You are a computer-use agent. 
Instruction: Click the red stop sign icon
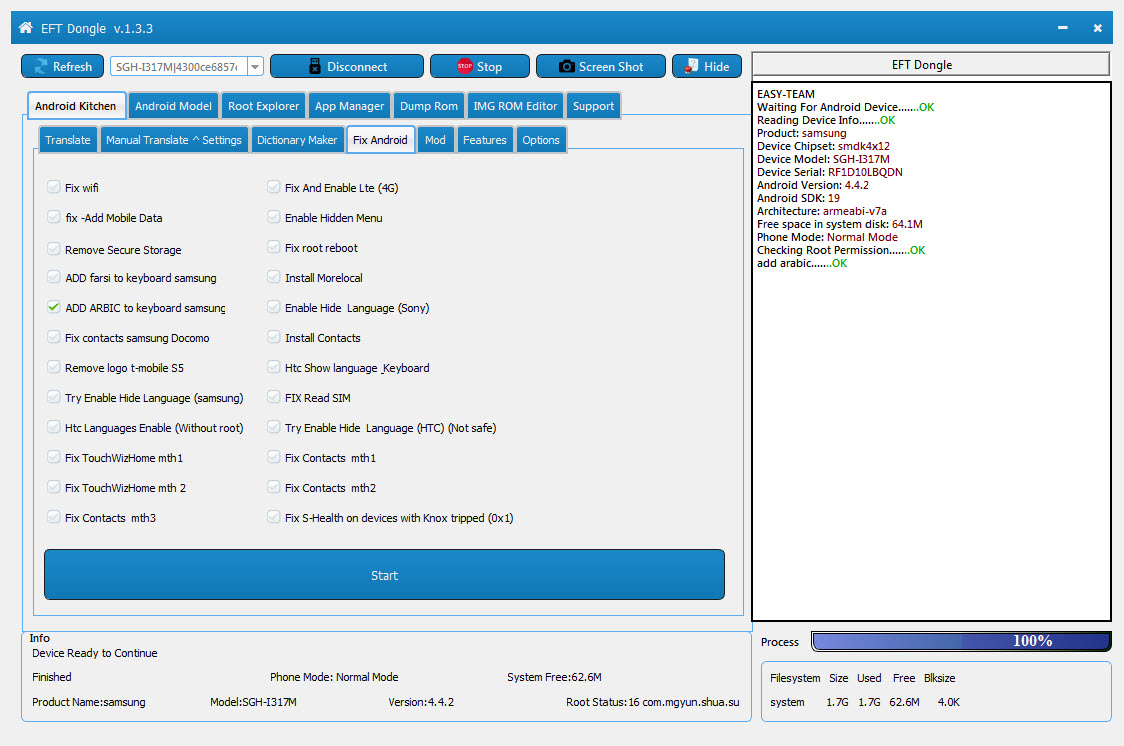point(465,66)
